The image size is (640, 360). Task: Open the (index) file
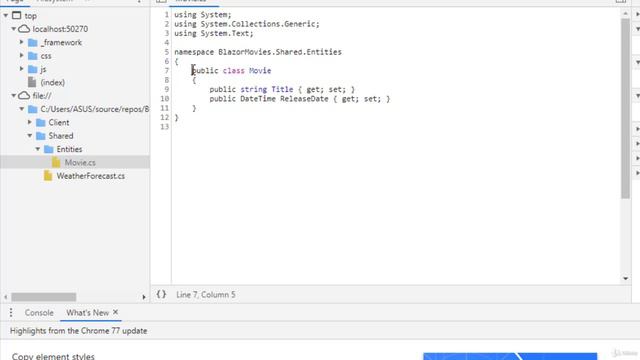coord(53,82)
